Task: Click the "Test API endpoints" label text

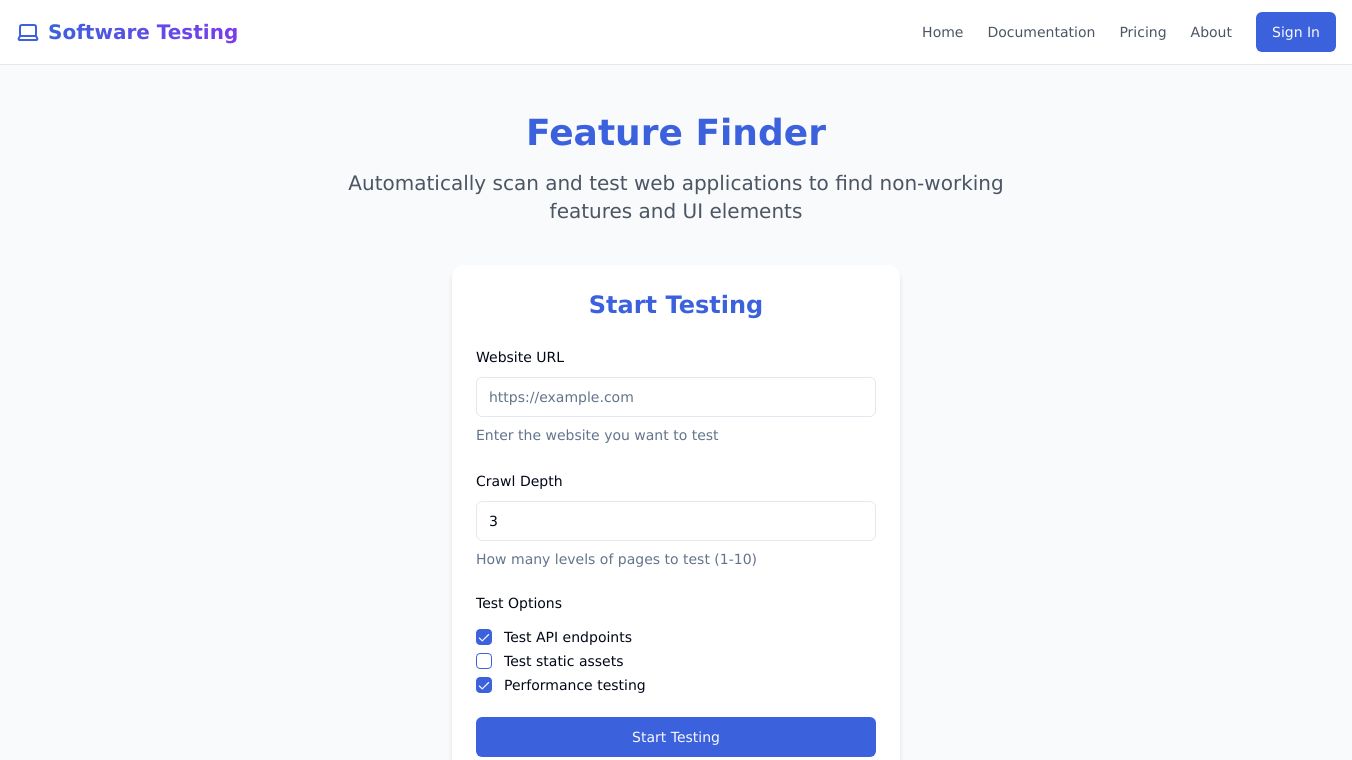Action: [568, 637]
